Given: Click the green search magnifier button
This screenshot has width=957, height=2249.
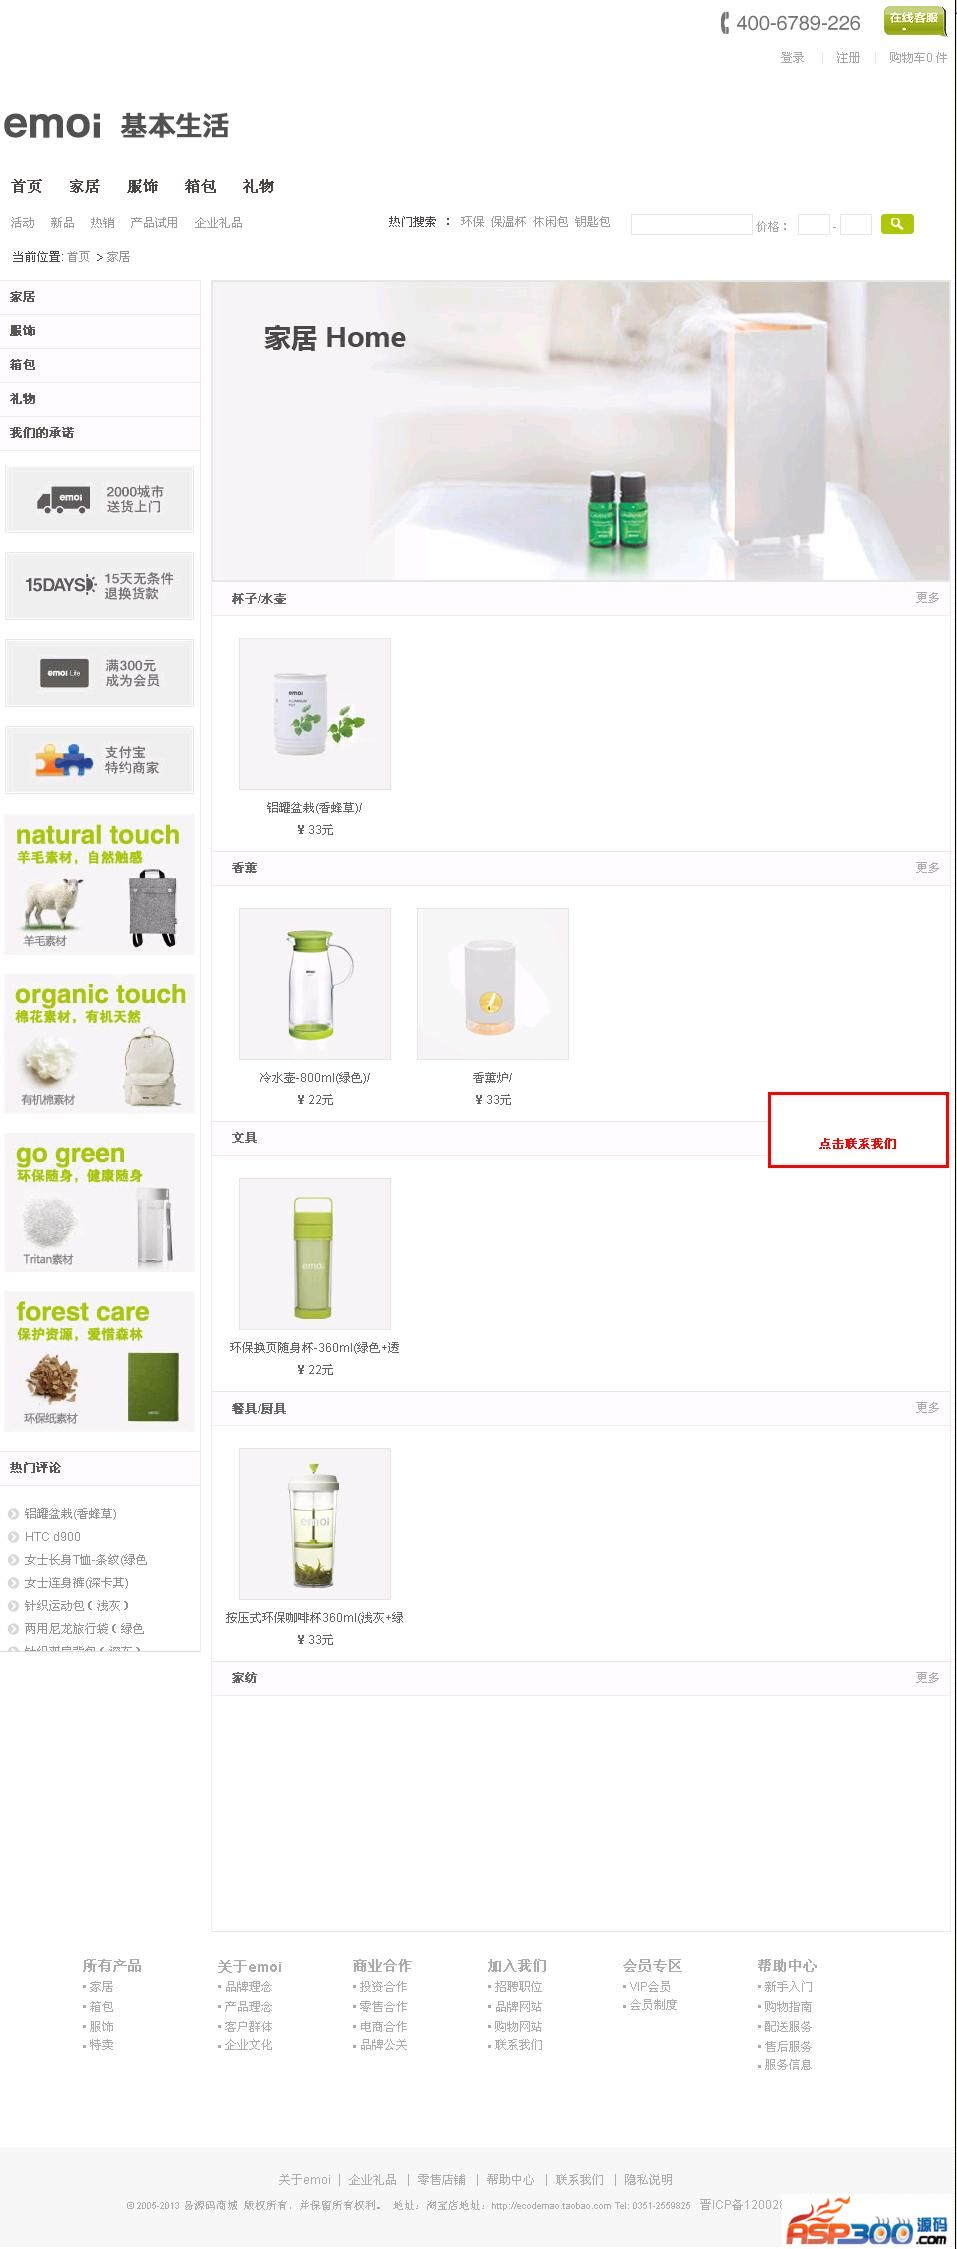Looking at the screenshot, I should 897,224.
